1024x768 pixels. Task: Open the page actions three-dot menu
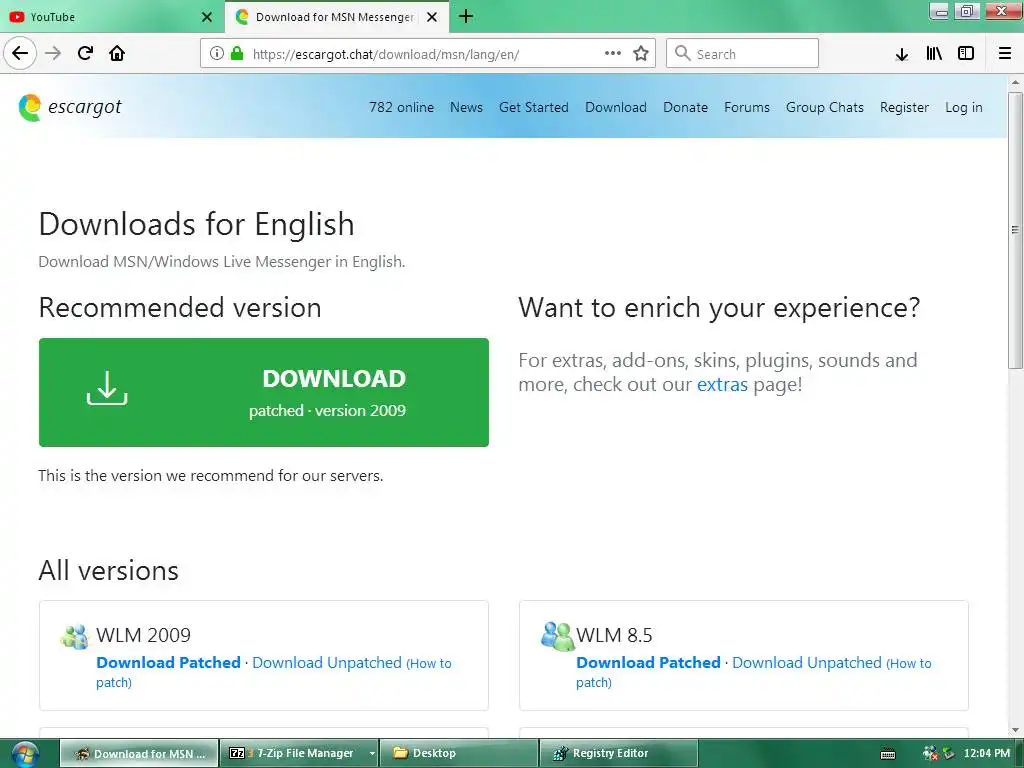[x=613, y=54]
